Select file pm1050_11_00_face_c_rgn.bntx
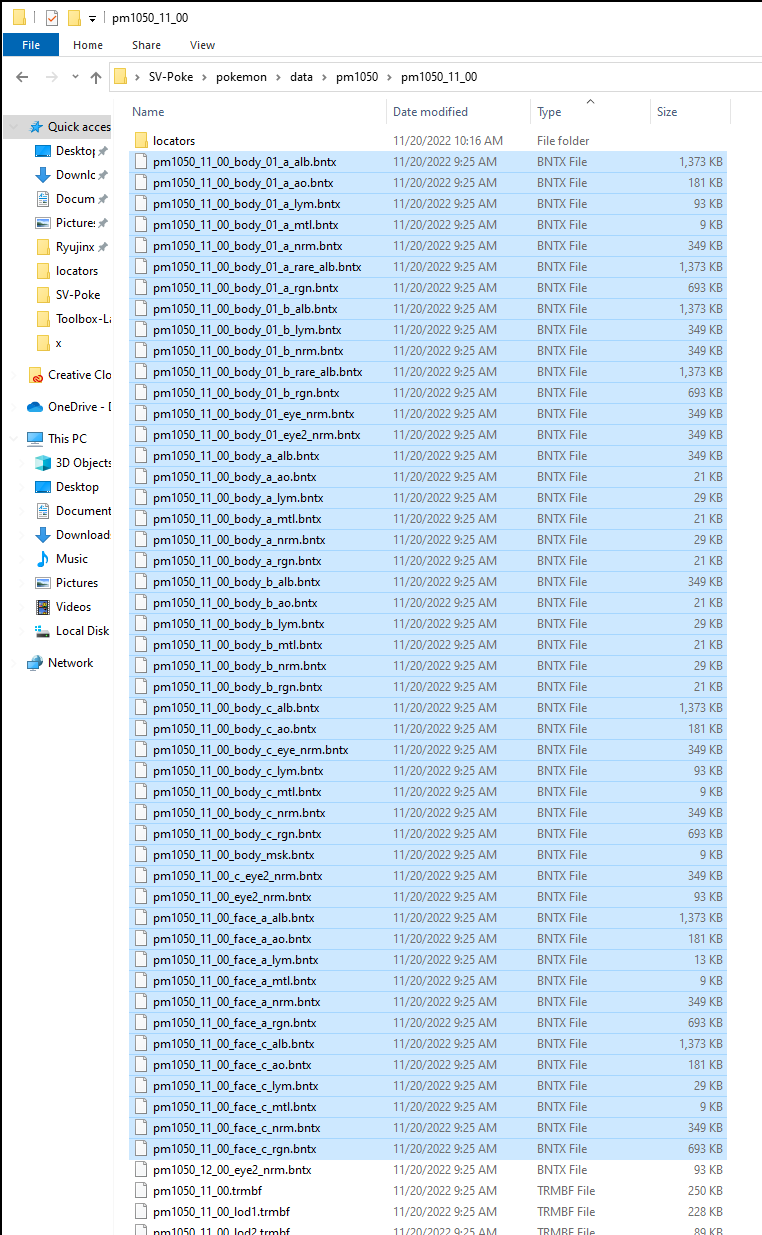Screen dimensions: 762x1235 428,1149
